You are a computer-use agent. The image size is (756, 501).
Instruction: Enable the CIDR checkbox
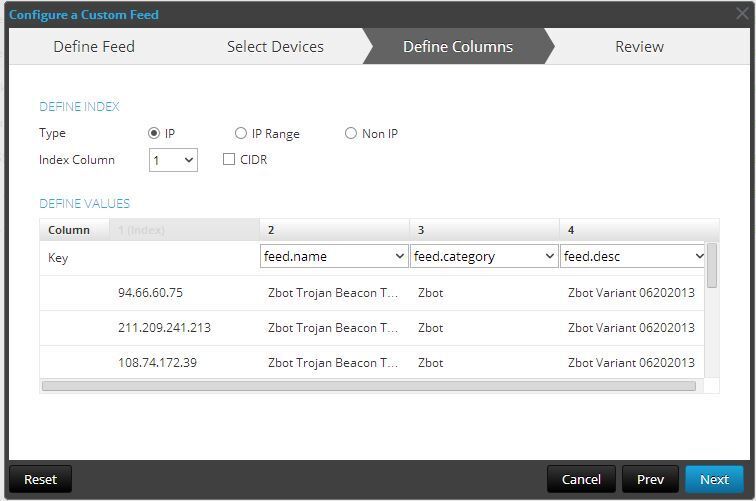coord(229,159)
